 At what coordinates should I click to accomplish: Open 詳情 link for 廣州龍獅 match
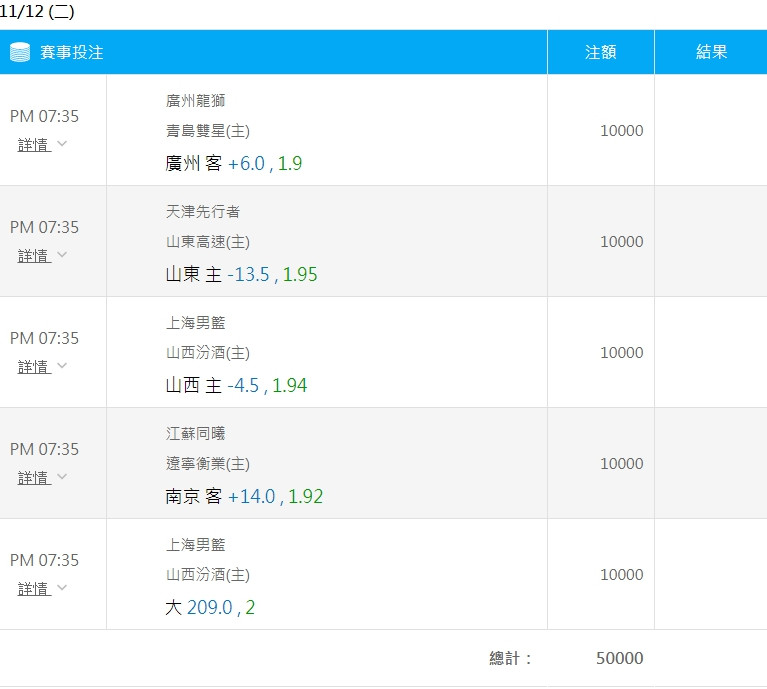click(34, 145)
